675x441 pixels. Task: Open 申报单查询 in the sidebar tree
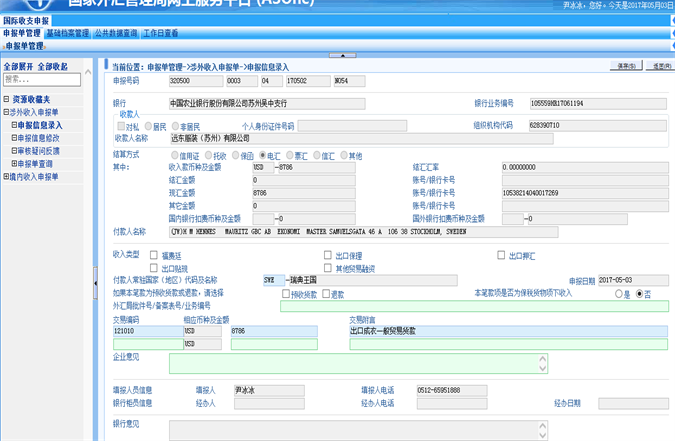point(35,164)
